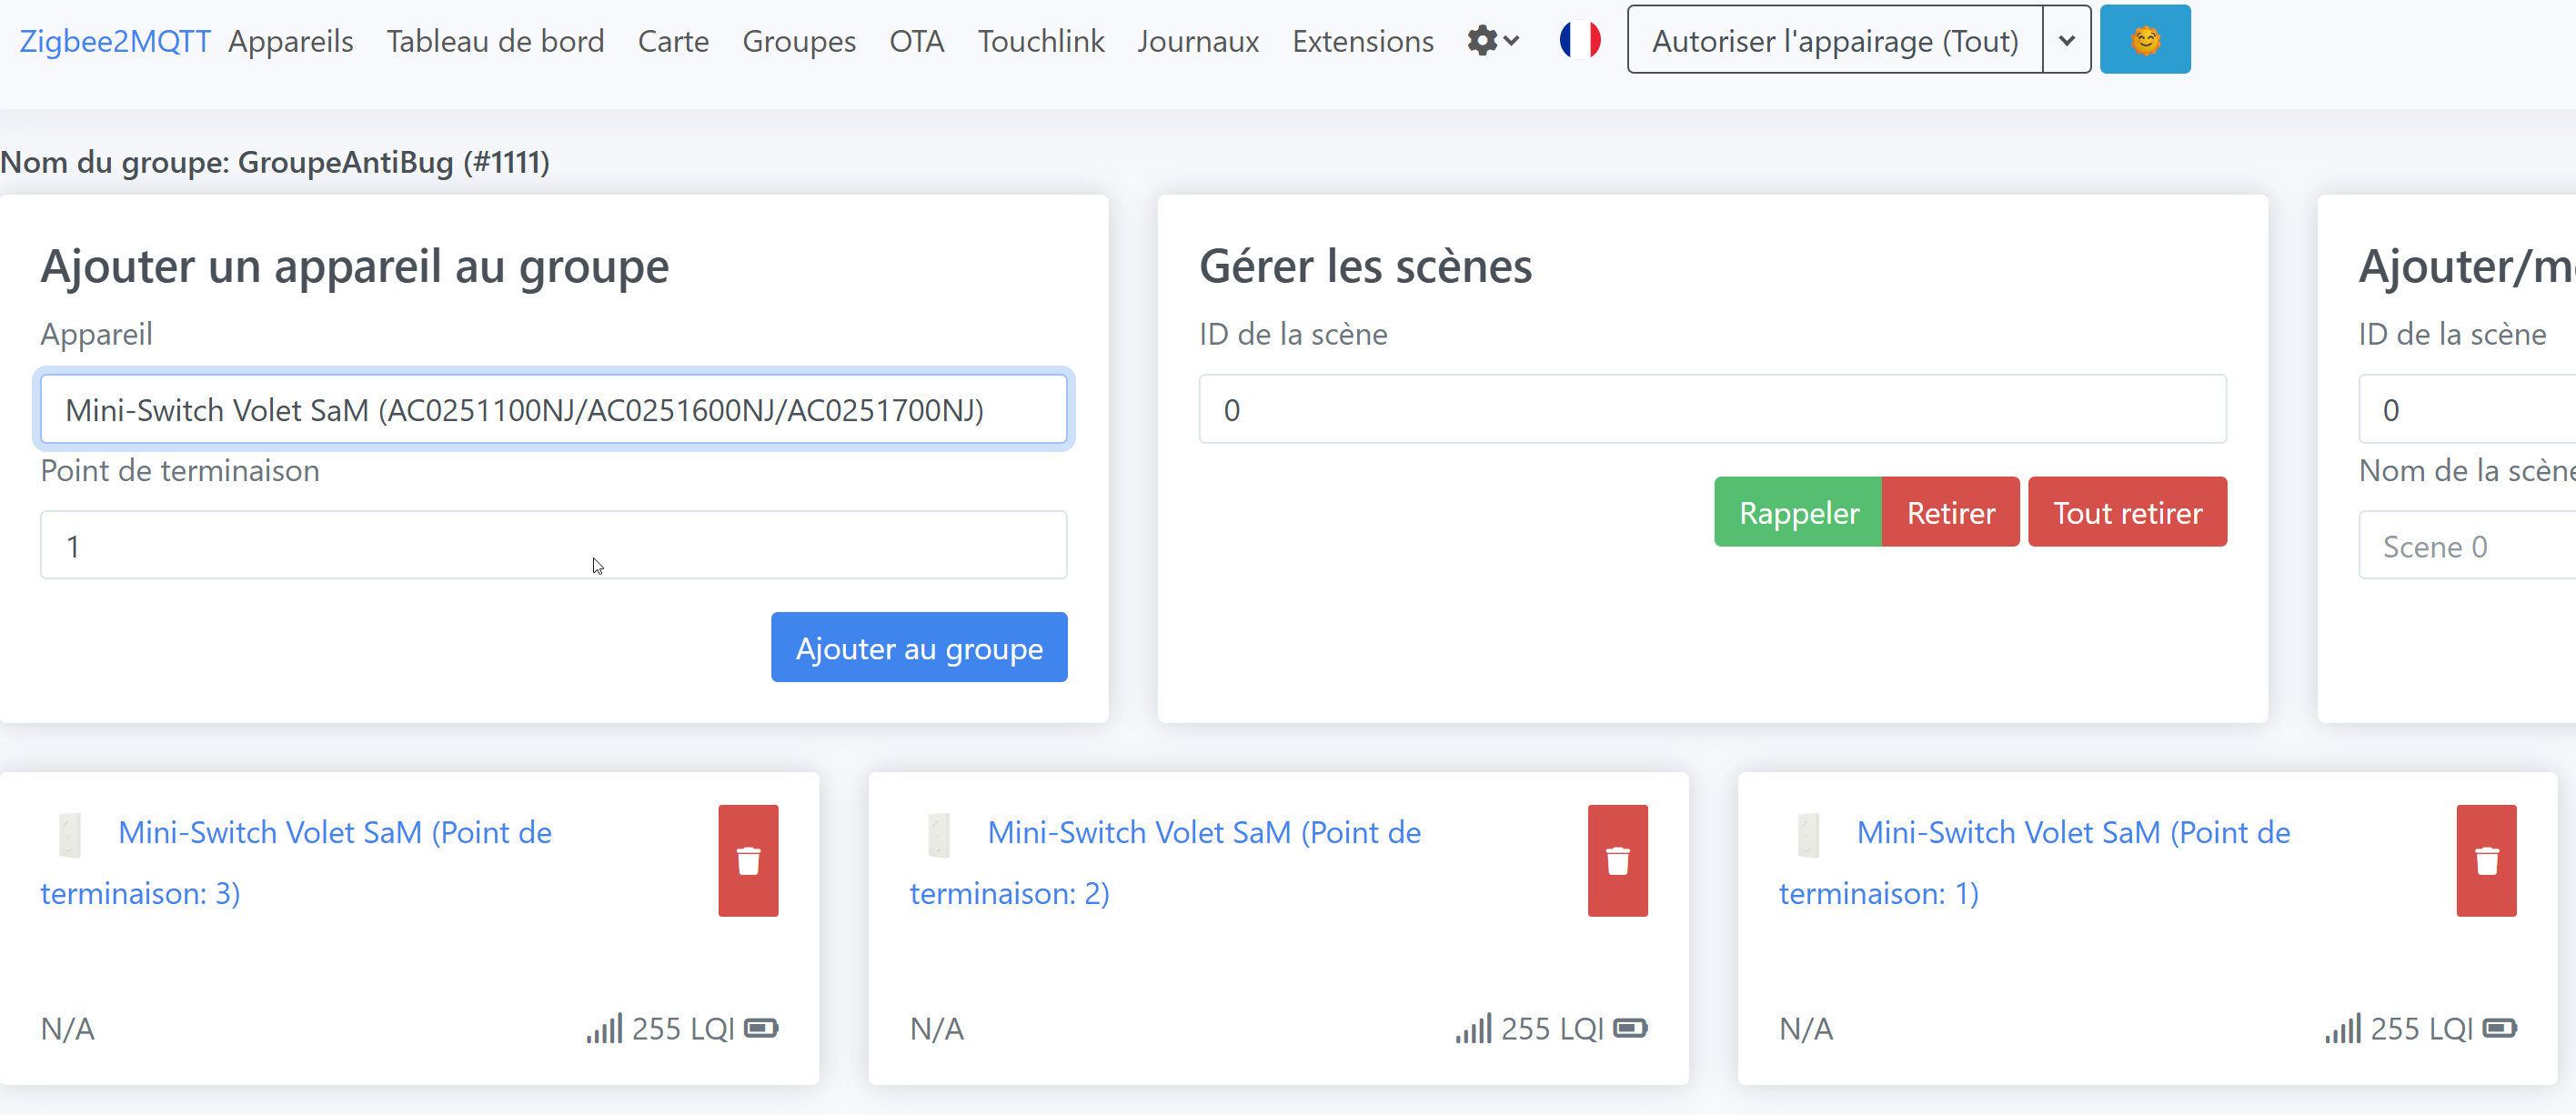Open Tableau de bord
2576x1115 pixels.
coord(496,41)
